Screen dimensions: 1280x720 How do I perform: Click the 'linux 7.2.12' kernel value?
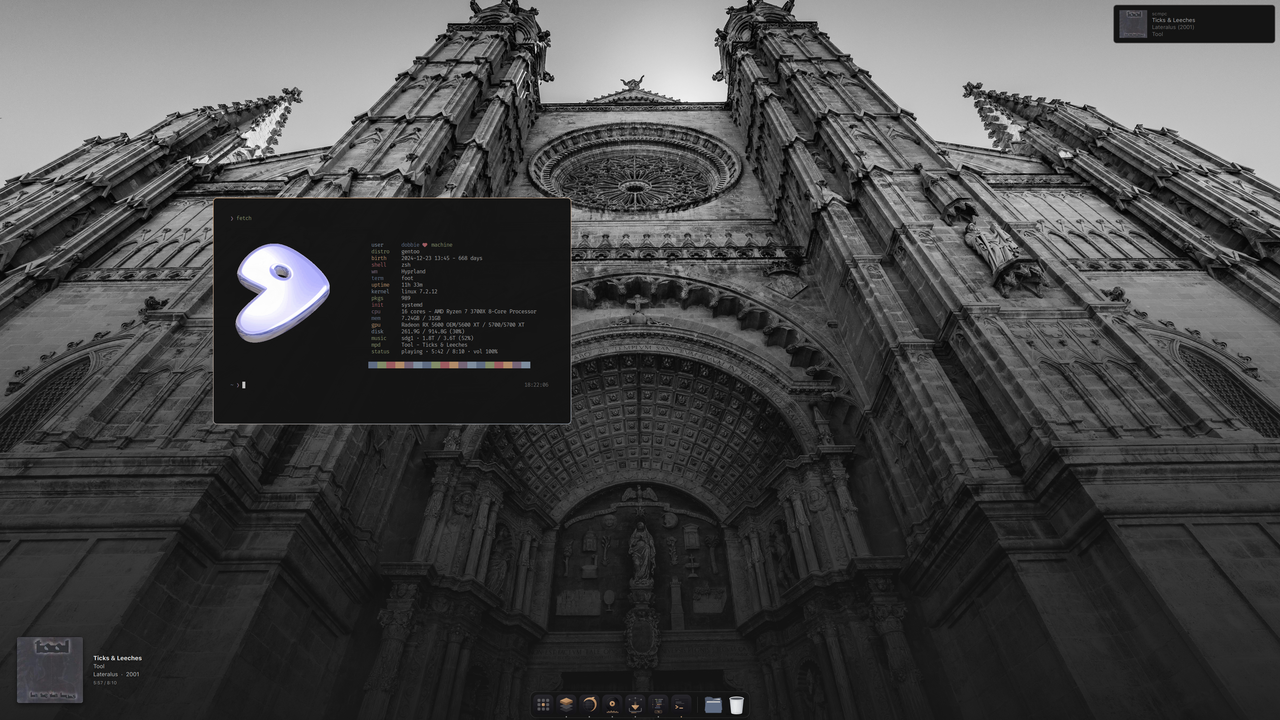click(x=419, y=291)
